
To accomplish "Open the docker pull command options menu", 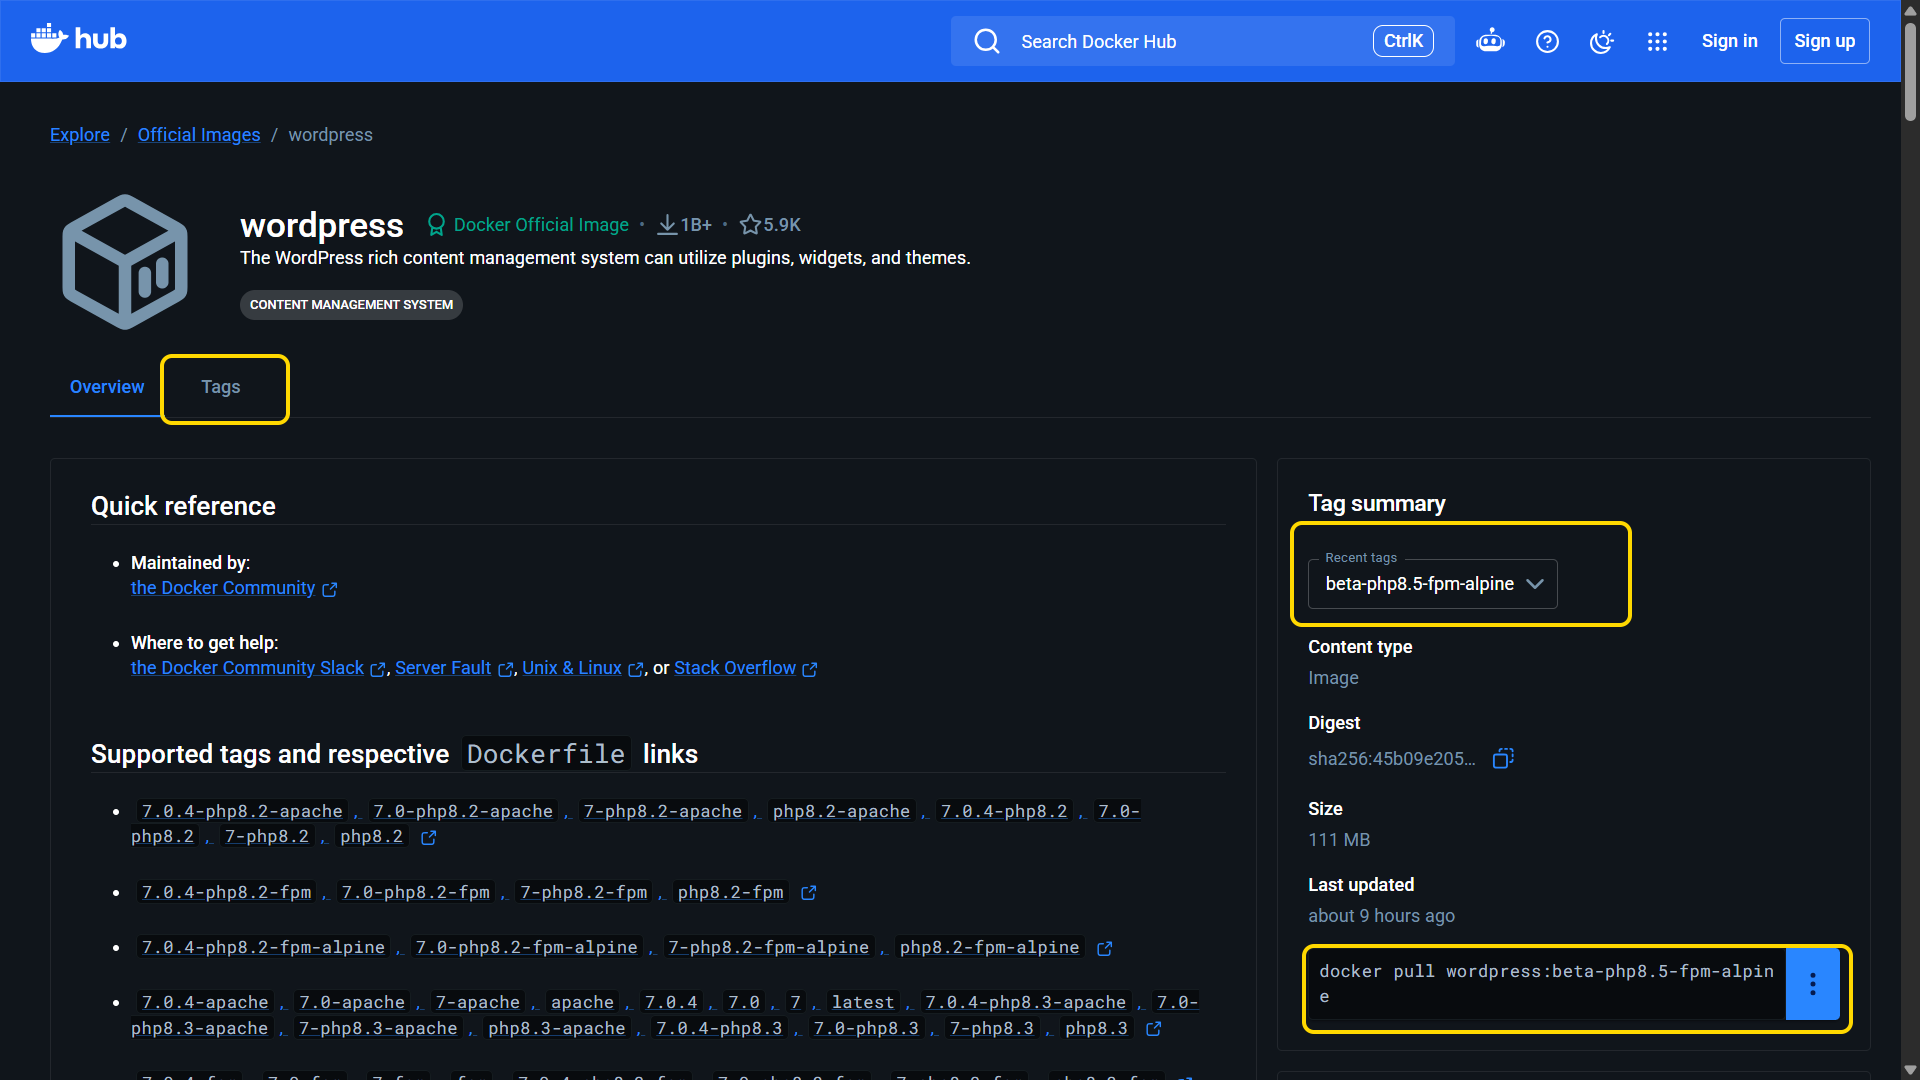I will point(1812,985).
